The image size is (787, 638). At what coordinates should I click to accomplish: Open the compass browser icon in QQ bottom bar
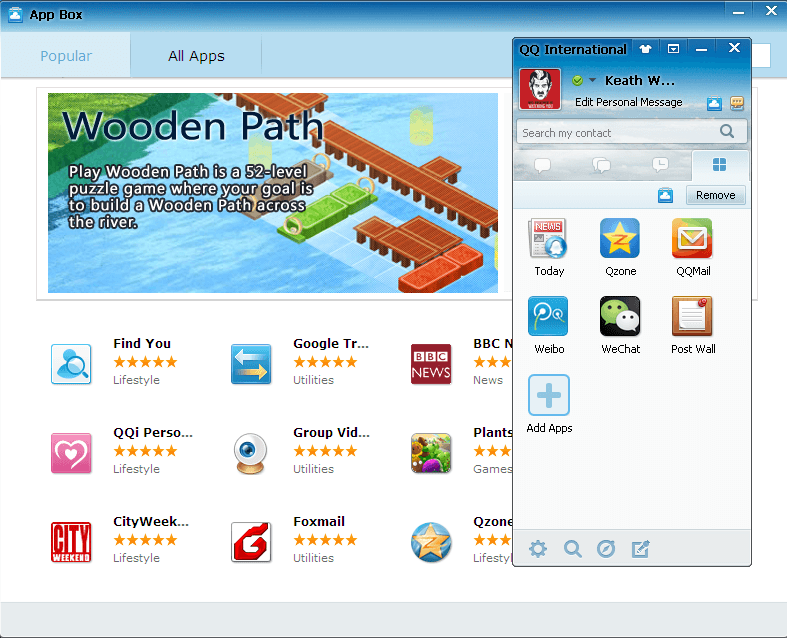pyautogui.click(x=606, y=549)
